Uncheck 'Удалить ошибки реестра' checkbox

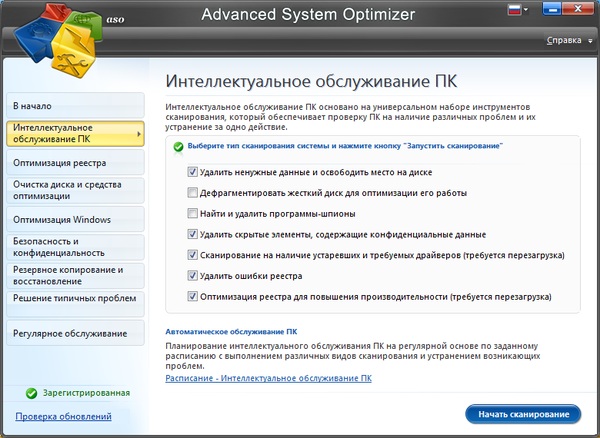(192, 275)
